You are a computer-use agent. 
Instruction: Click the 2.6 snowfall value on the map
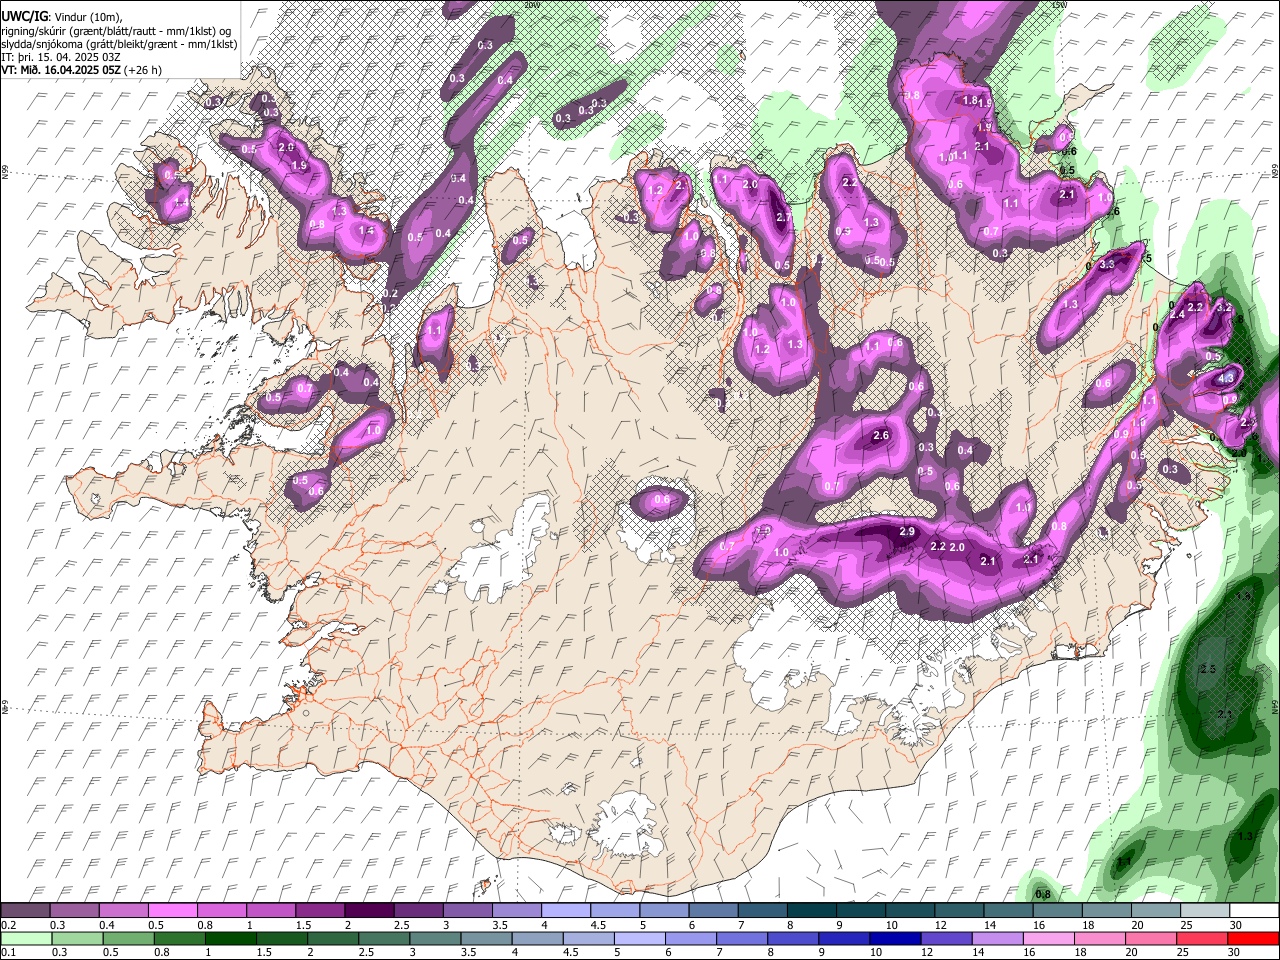pos(881,436)
